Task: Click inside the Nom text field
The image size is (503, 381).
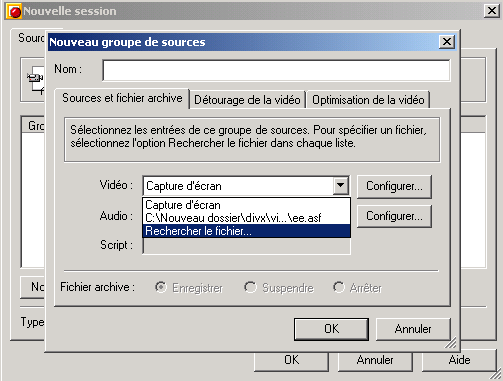Action: [276, 70]
